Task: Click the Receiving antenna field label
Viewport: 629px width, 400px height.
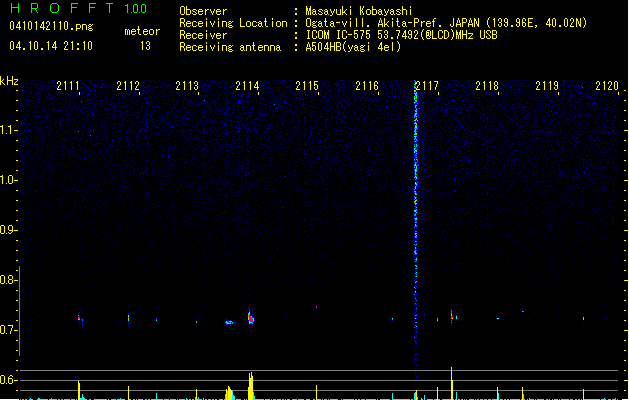Action: (x=230, y=47)
